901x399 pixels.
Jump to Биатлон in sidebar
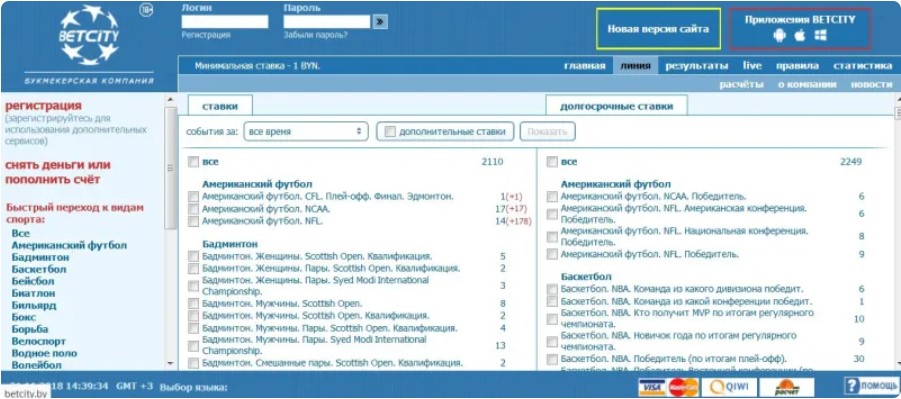coord(33,293)
